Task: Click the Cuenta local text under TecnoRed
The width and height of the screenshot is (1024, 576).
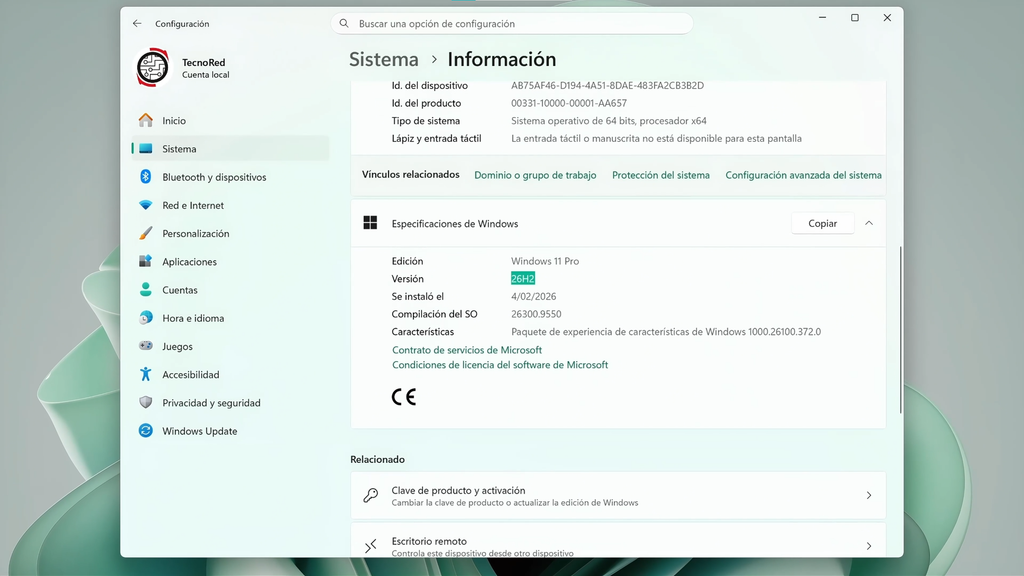Action: (206, 75)
